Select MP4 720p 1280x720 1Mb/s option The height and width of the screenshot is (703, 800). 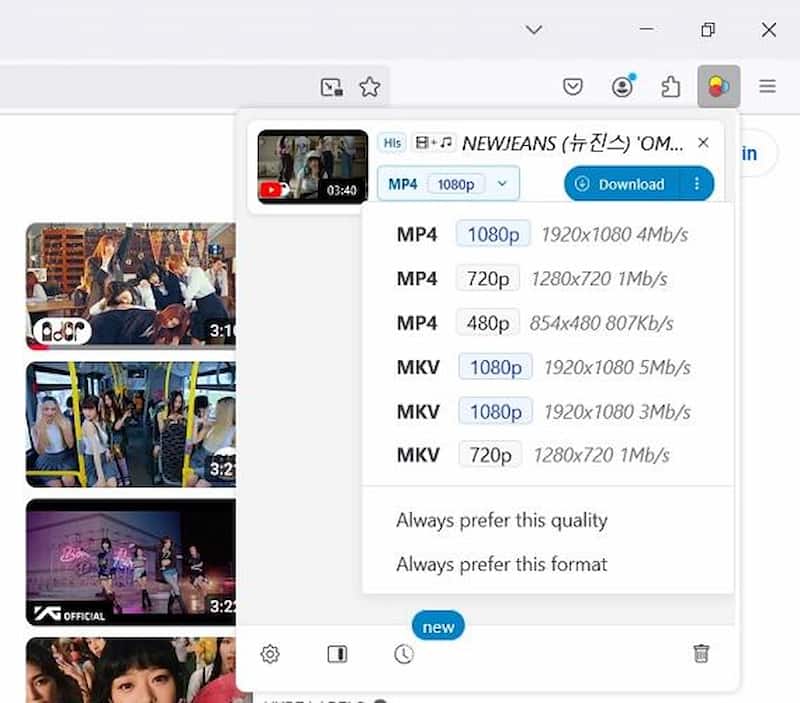coord(547,279)
